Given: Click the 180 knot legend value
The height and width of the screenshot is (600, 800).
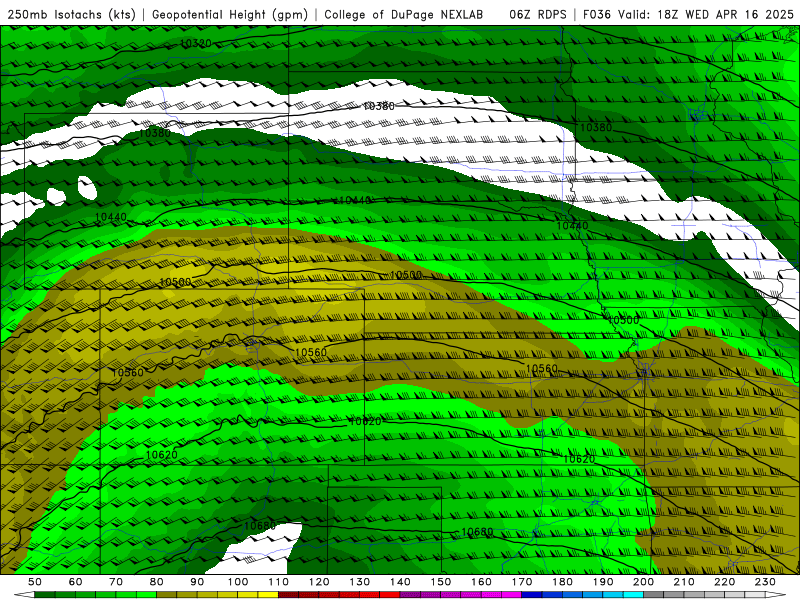Looking at the screenshot, I should 563,582.
